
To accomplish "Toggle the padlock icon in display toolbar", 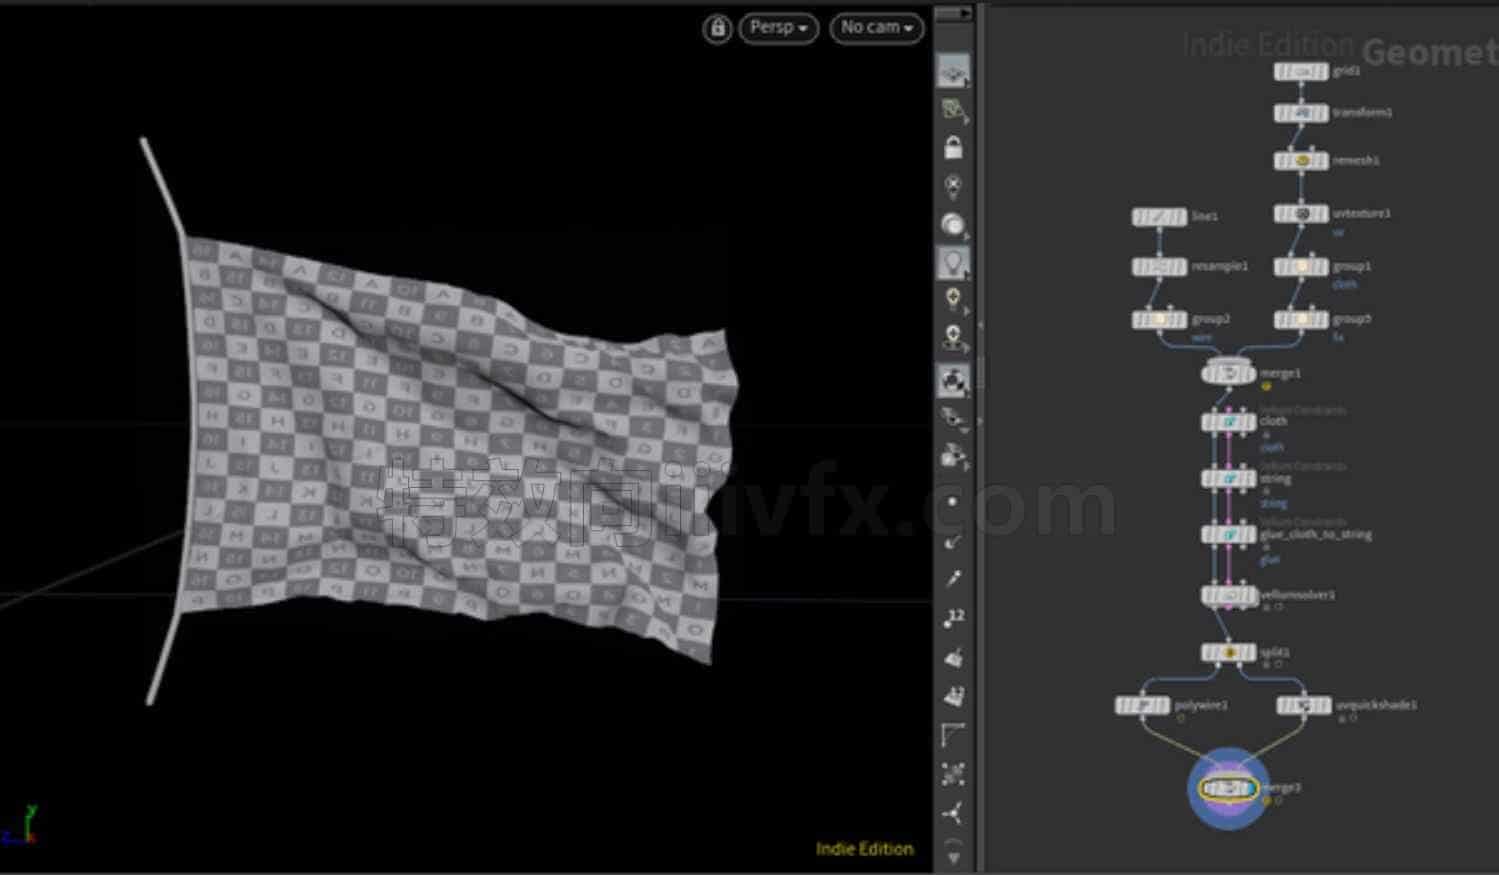I will [x=953, y=147].
